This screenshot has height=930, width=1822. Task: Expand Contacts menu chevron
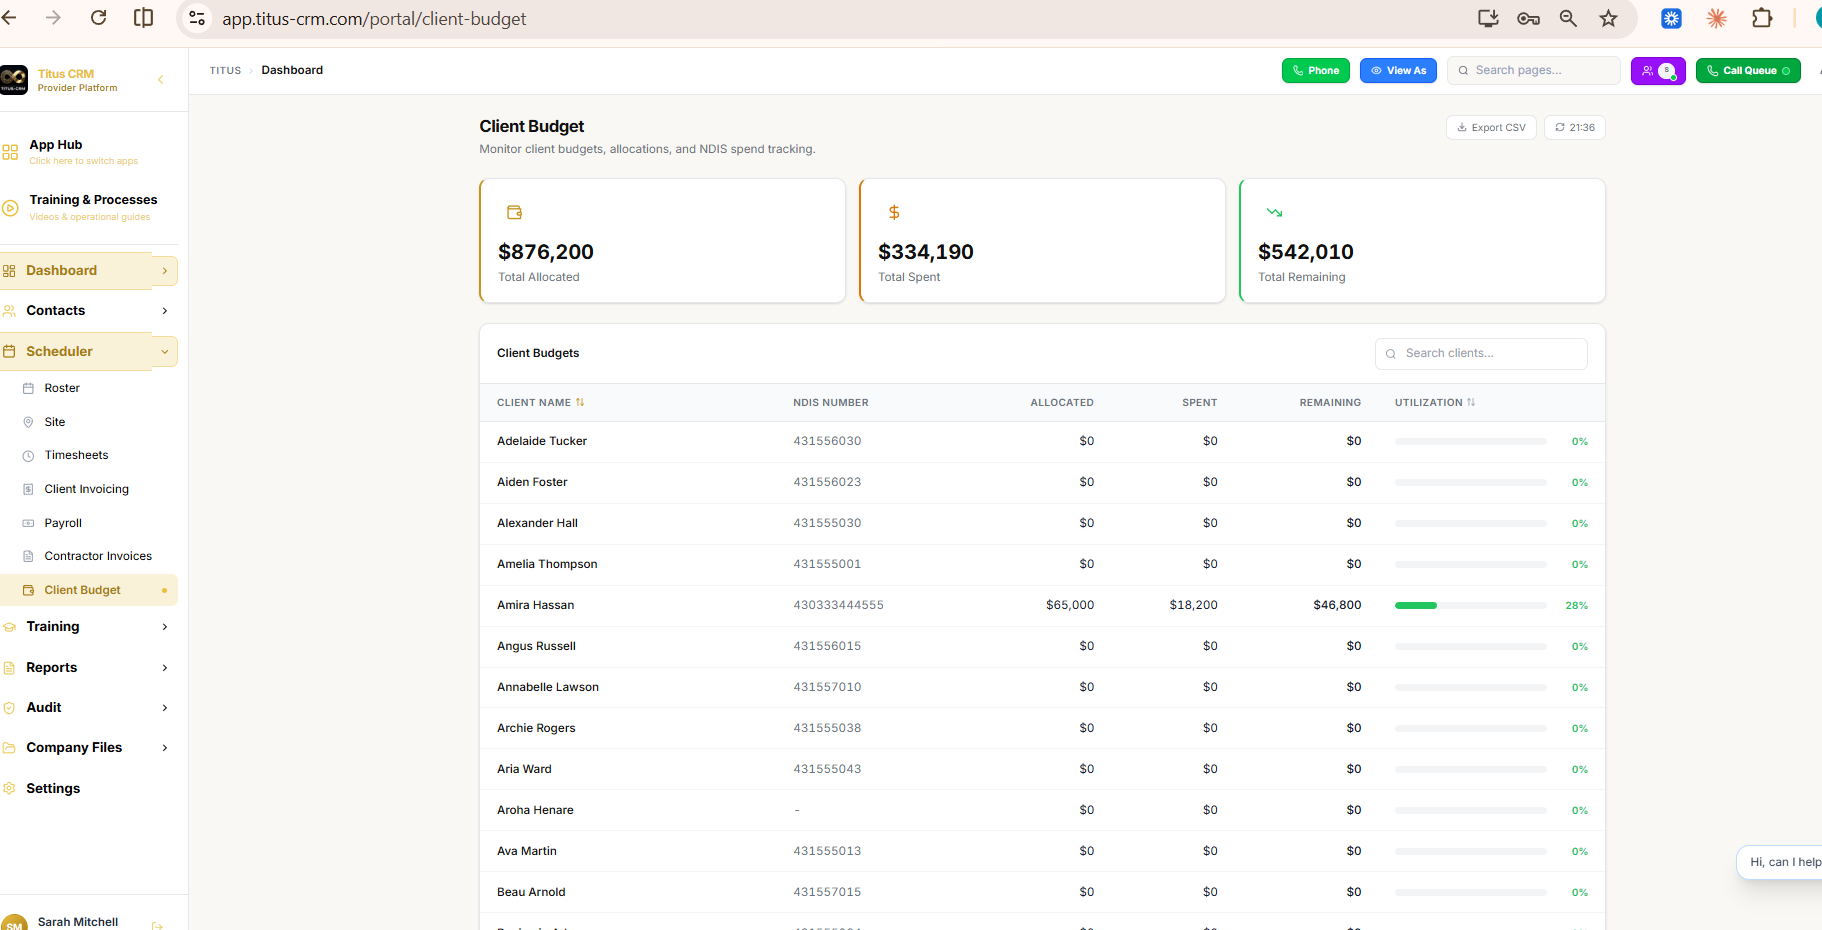(x=165, y=311)
